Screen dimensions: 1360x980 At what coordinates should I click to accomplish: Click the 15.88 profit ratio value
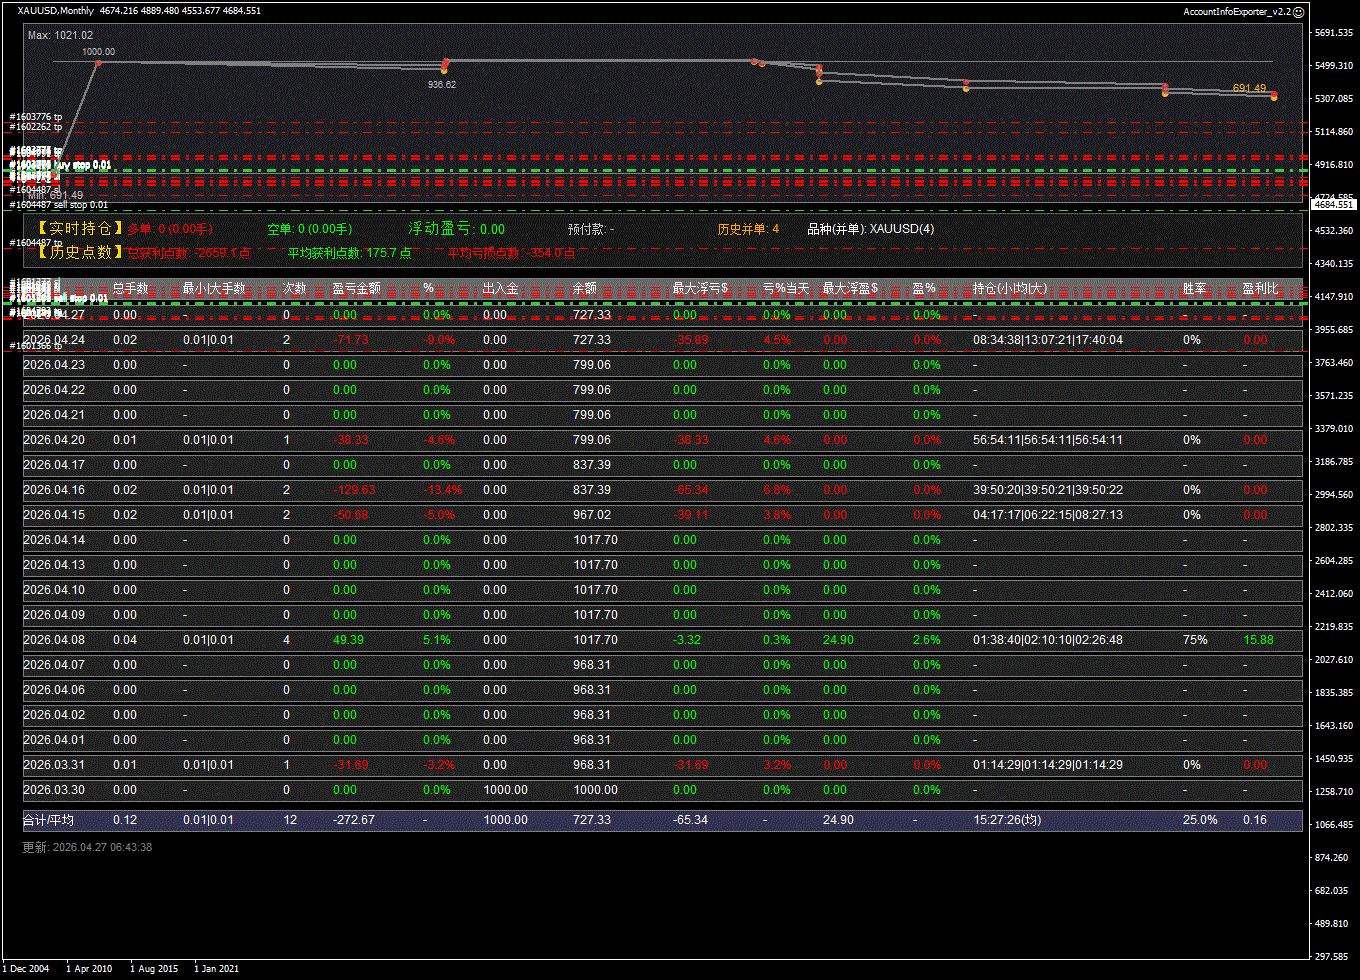pos(1258,640)
